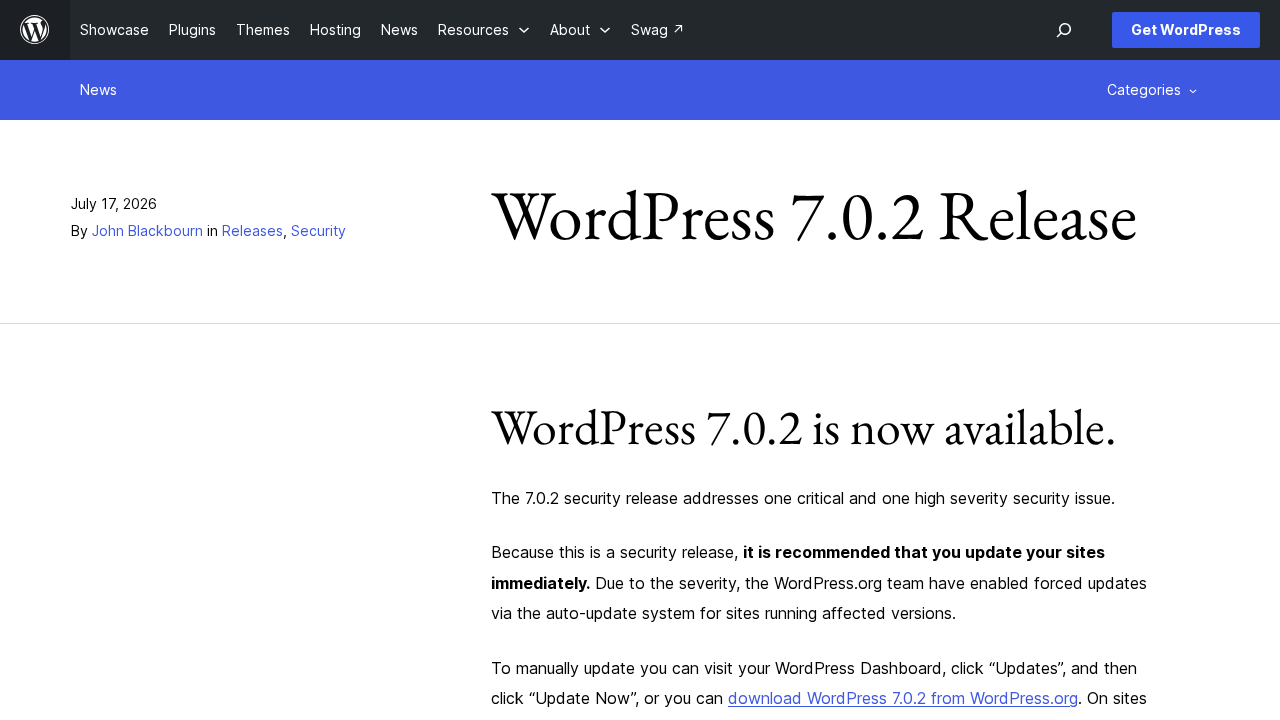Expand the Resources dropdown menu
The image size is (1280, 720).
484,30
